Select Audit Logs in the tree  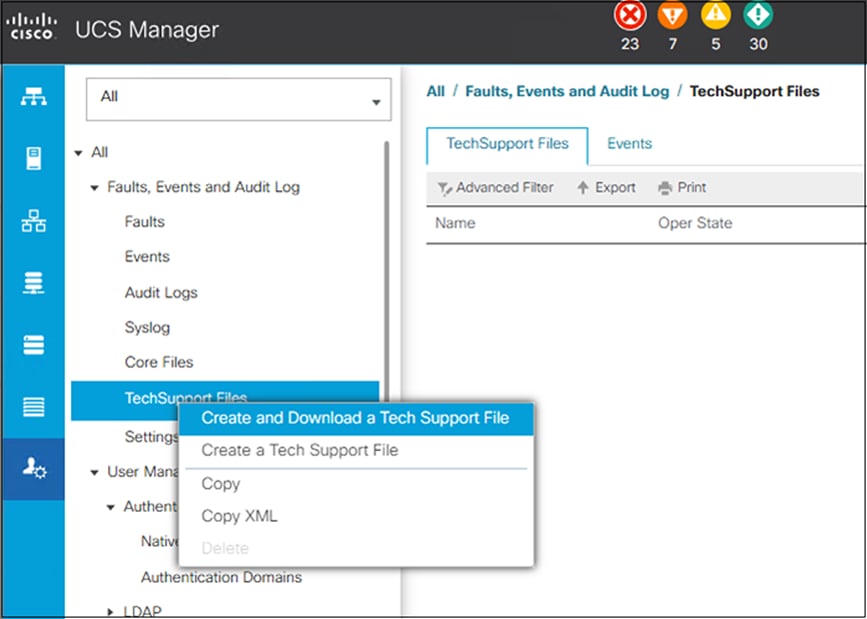[161, 293]
